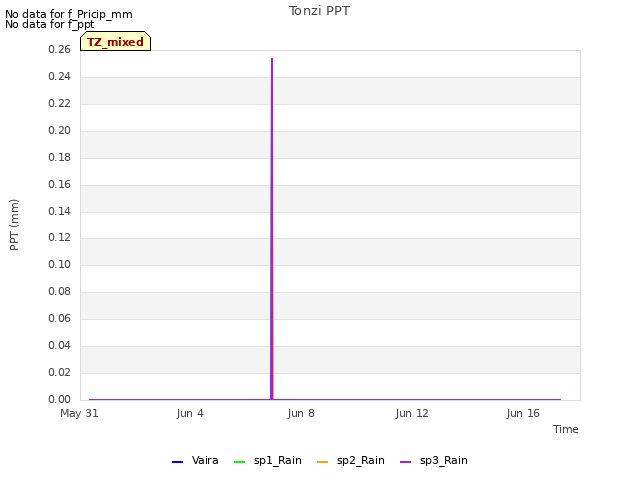
Task: Click the 0.20 y-axis tick label
Action: (x=60, y=130)
